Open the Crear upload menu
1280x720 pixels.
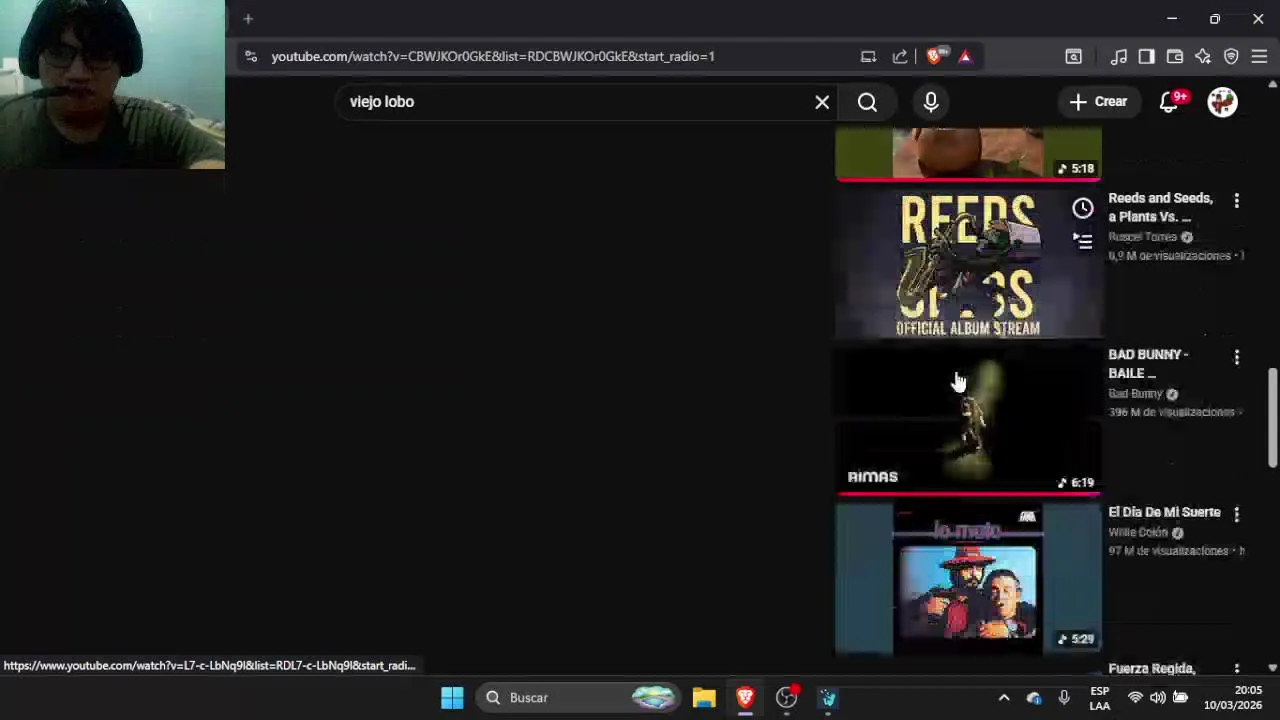(1098, 102)
